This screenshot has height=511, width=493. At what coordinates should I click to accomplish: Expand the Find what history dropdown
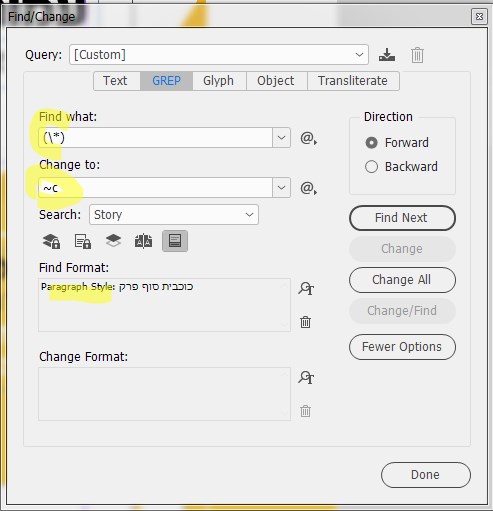coord(281,138)
